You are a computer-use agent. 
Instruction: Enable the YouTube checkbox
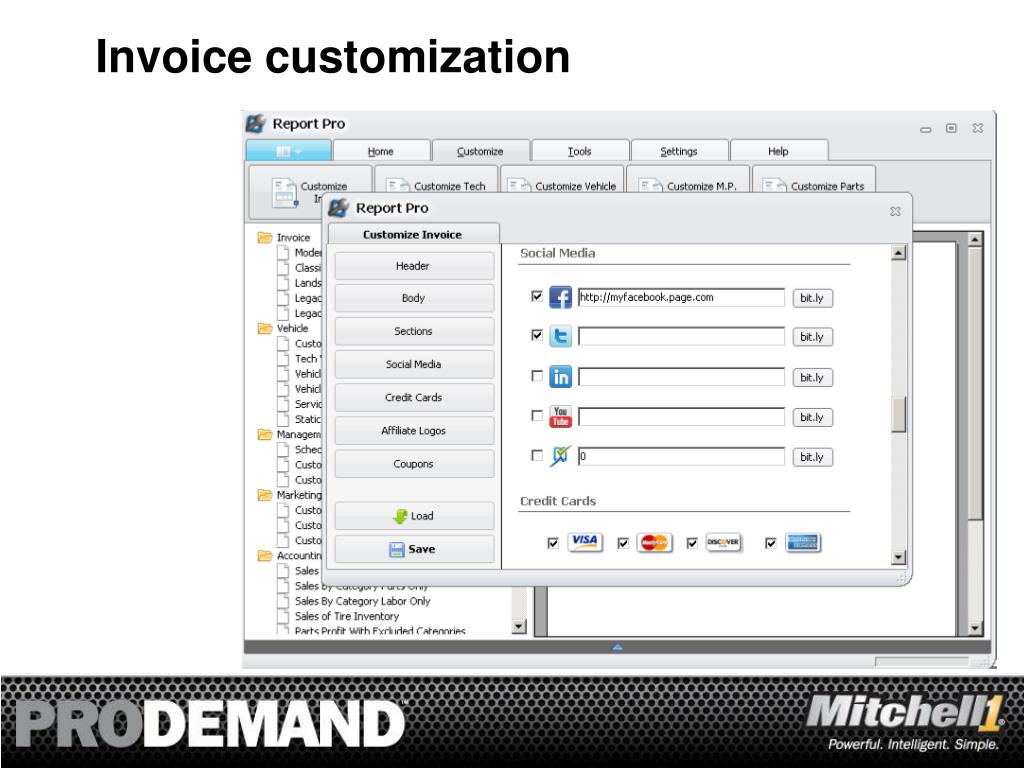coord(537,415)
